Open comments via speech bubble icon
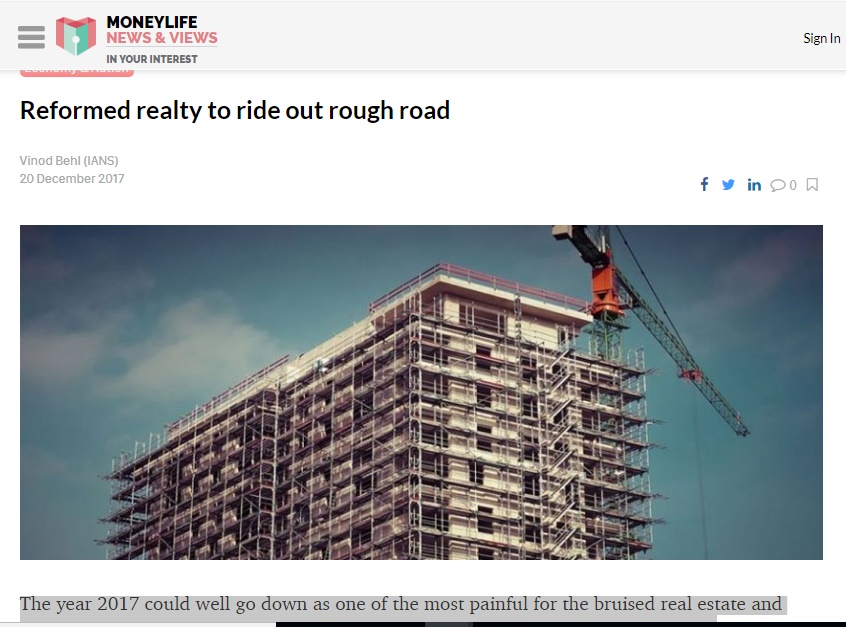This screenshot has height=627, width=846. [x=777, y=185]
